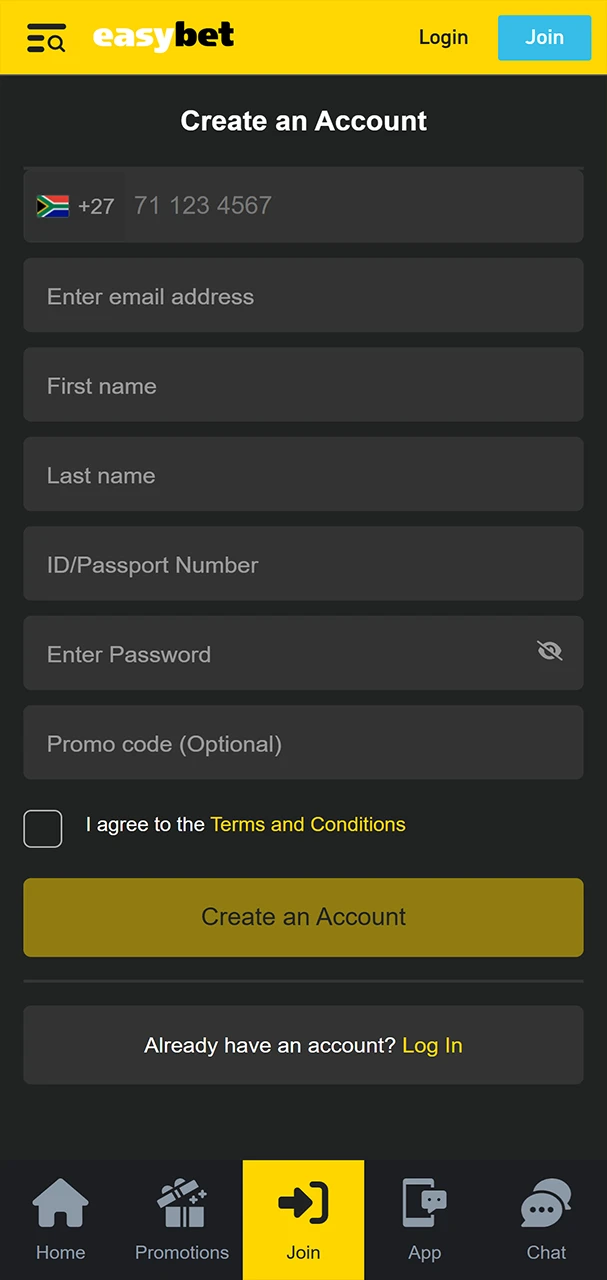Click the easybet logo
The height and width of the screenshot is (1280, 607).
(x=164, y=37)
